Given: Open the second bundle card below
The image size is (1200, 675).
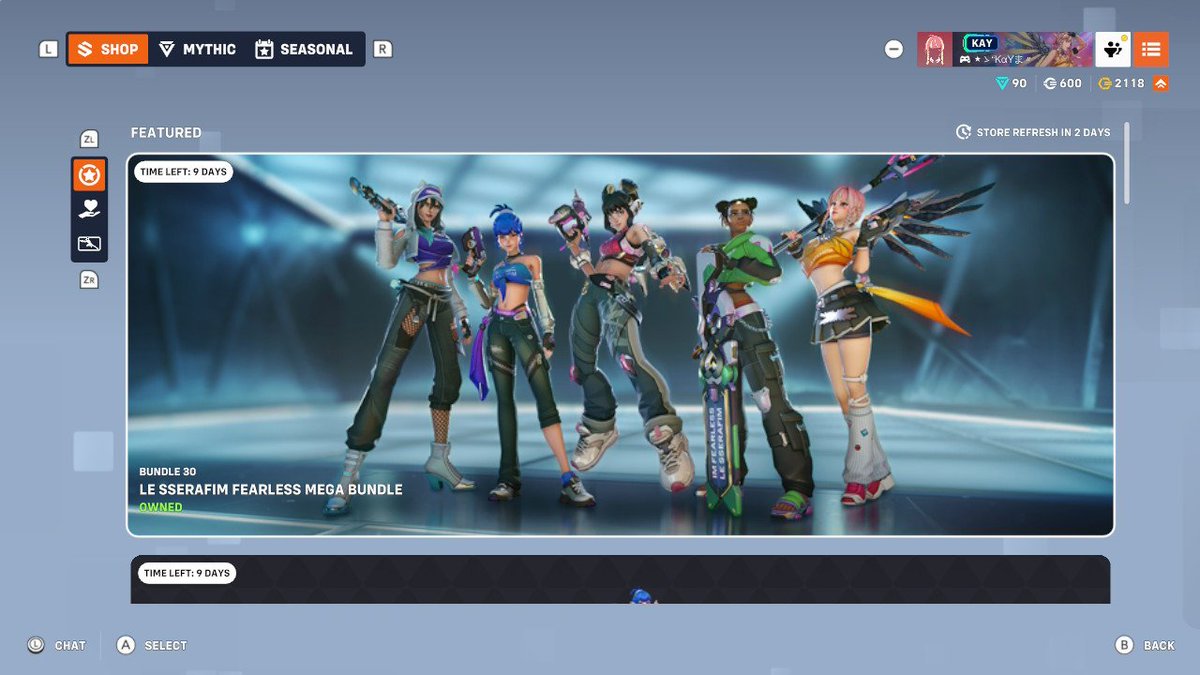Looking at the screenshot, I should point(620,580).
